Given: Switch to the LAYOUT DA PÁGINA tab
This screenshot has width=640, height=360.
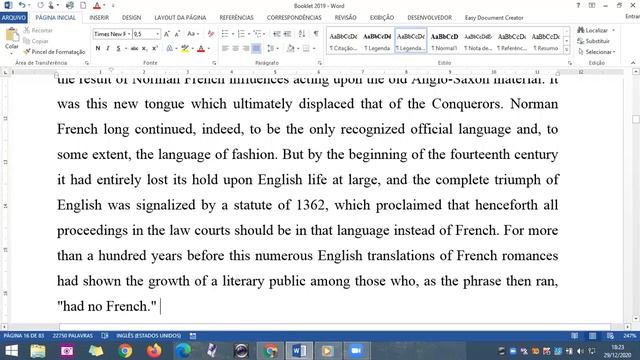Looking at the screenshot, I should (180, 18).
